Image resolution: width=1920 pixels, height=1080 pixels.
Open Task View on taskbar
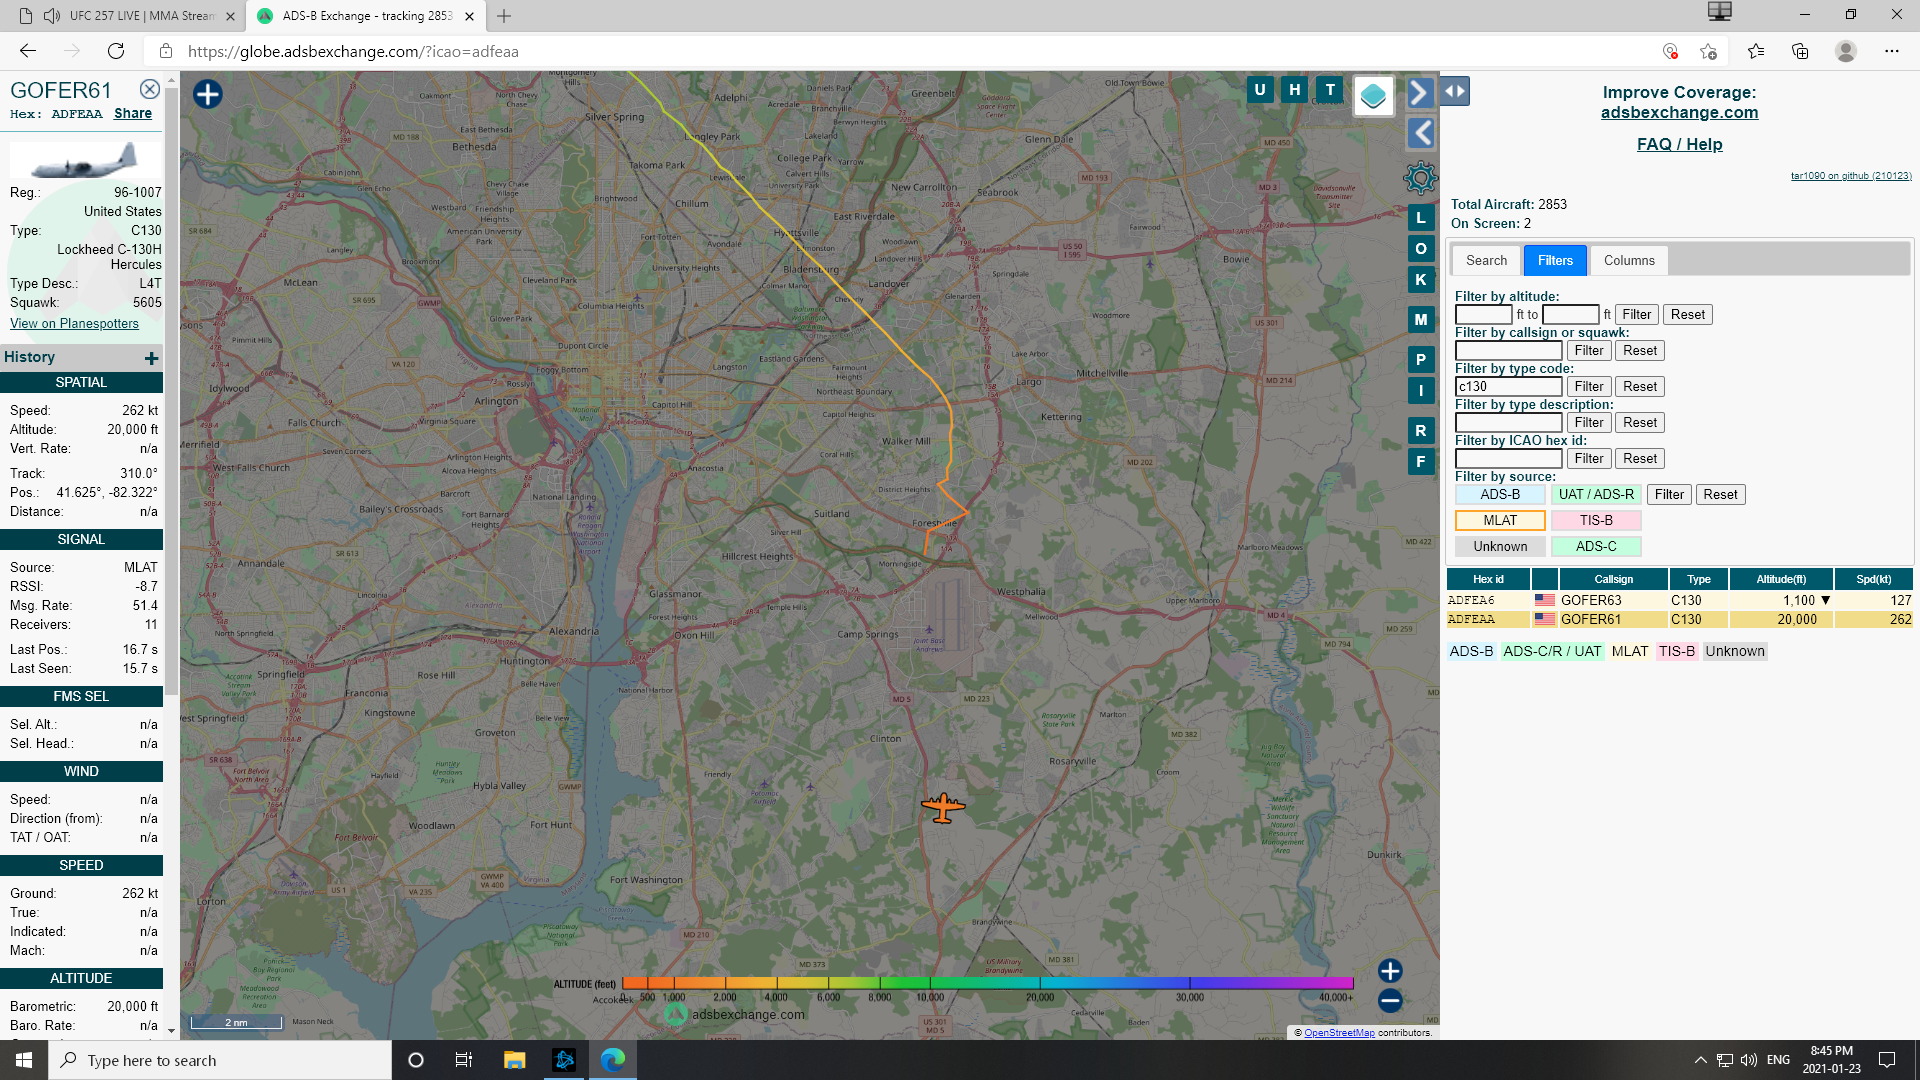tap(463, 1060)
